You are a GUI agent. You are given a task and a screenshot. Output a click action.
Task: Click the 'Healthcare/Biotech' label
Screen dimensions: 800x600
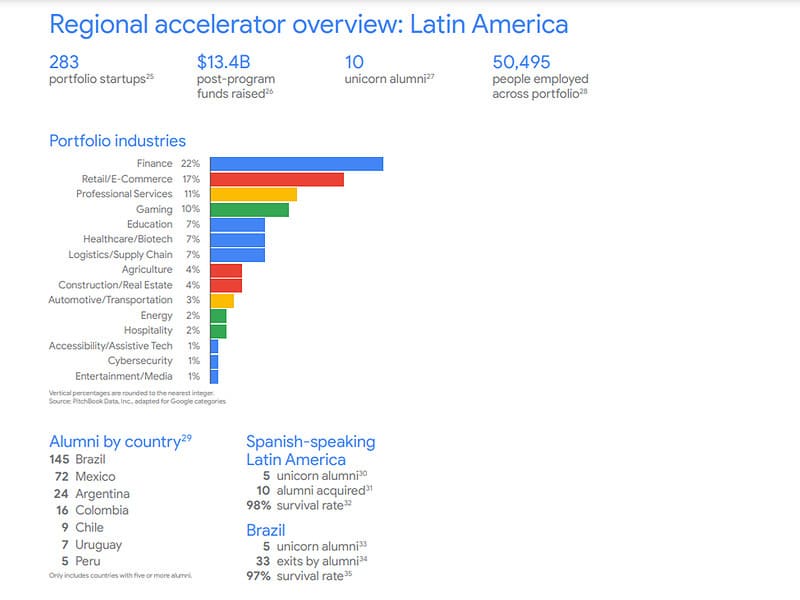(128, 239)
